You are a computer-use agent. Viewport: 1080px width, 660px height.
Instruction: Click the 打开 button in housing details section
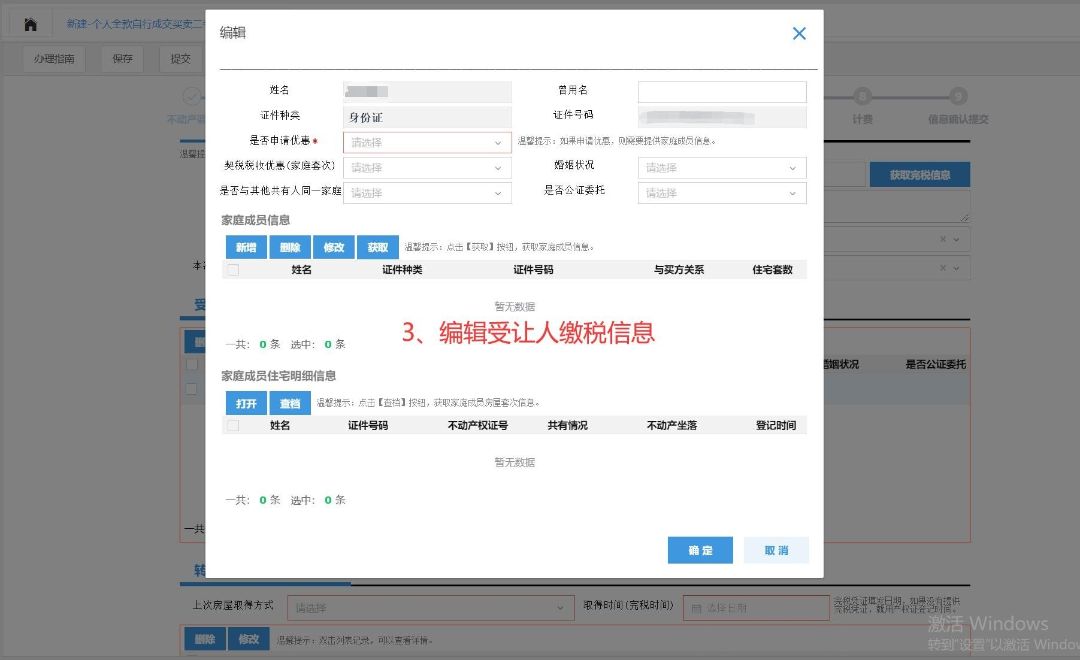pos(245,403)
